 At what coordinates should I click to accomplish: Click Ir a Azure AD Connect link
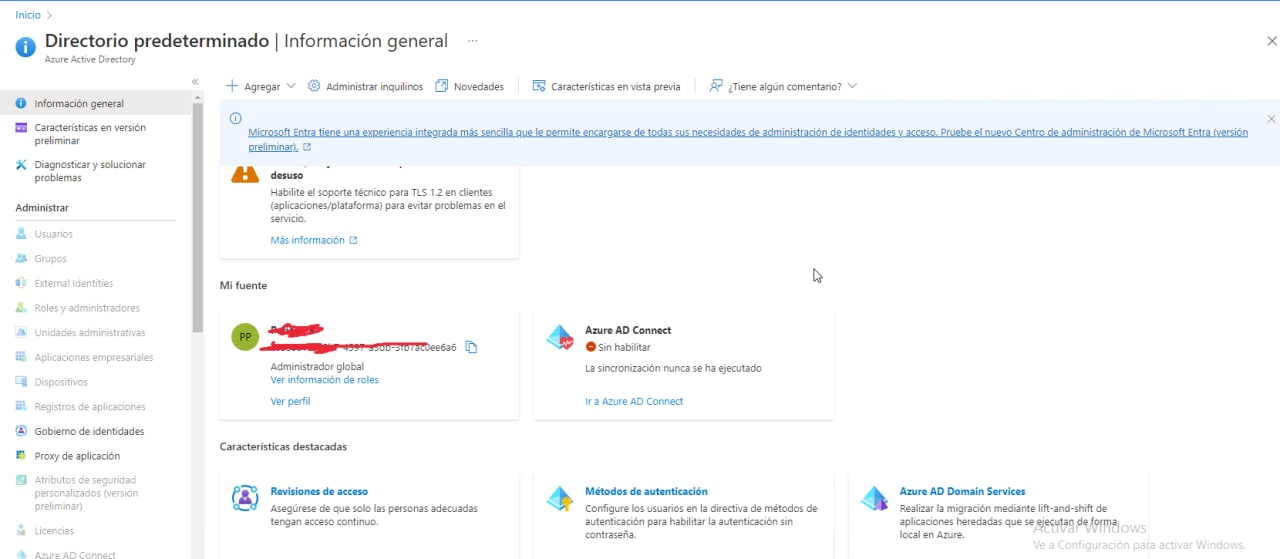[634, 401]
